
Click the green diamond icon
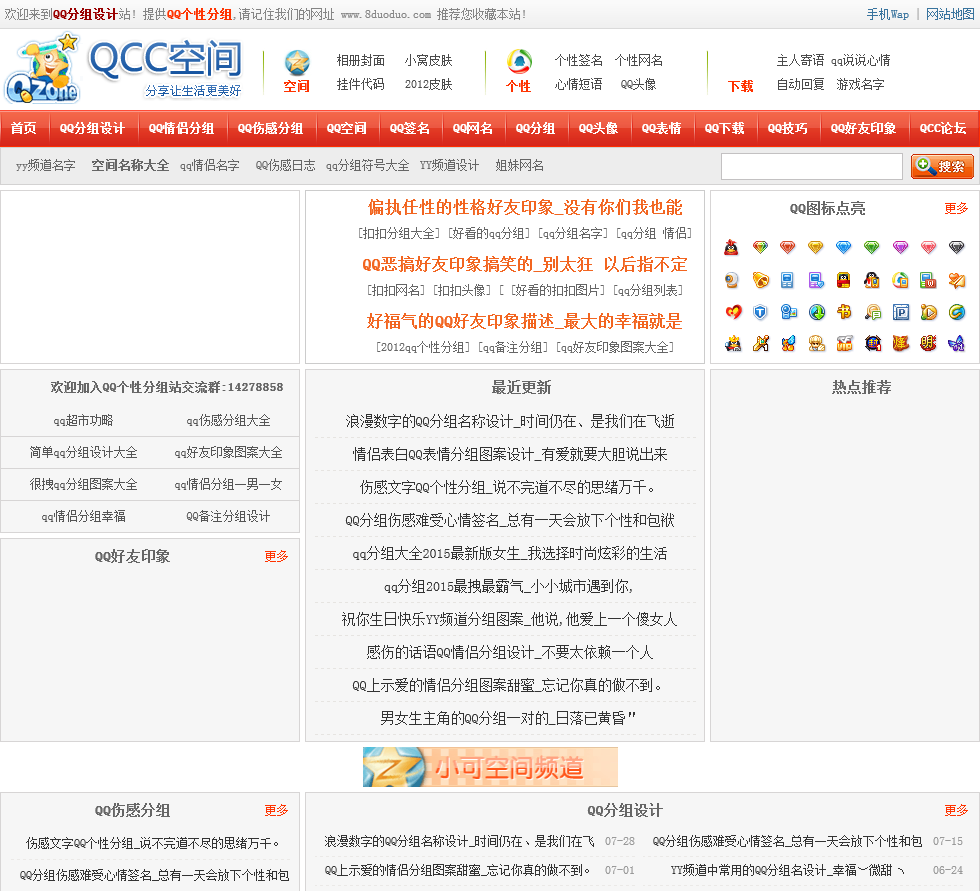[x=872, y=247]
